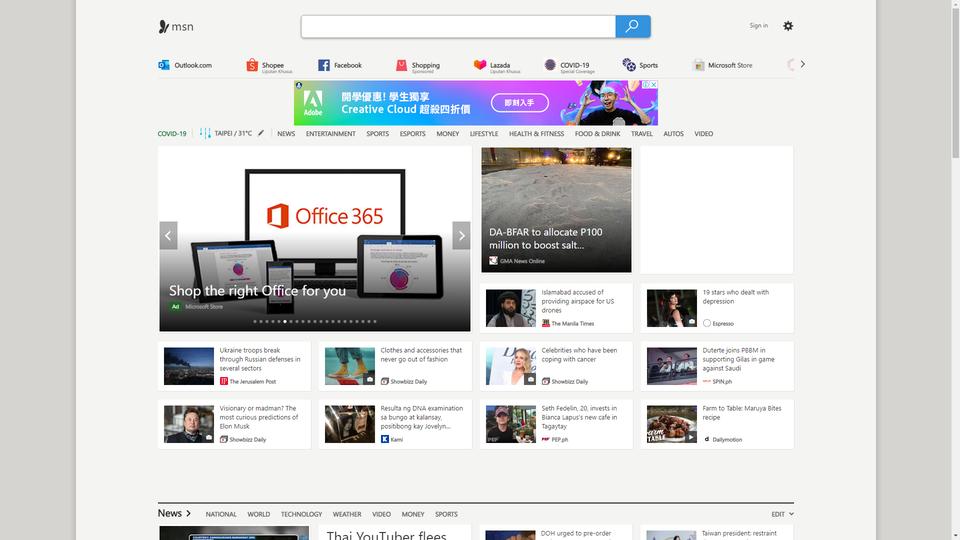Click the Manila Times source icon
This screenshot has height=540, width=960.
coord(546,323)
